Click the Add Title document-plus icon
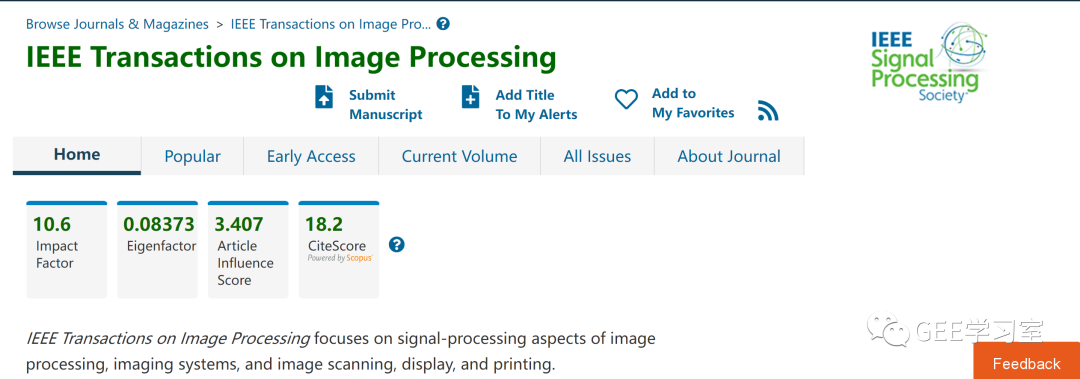 470,96
